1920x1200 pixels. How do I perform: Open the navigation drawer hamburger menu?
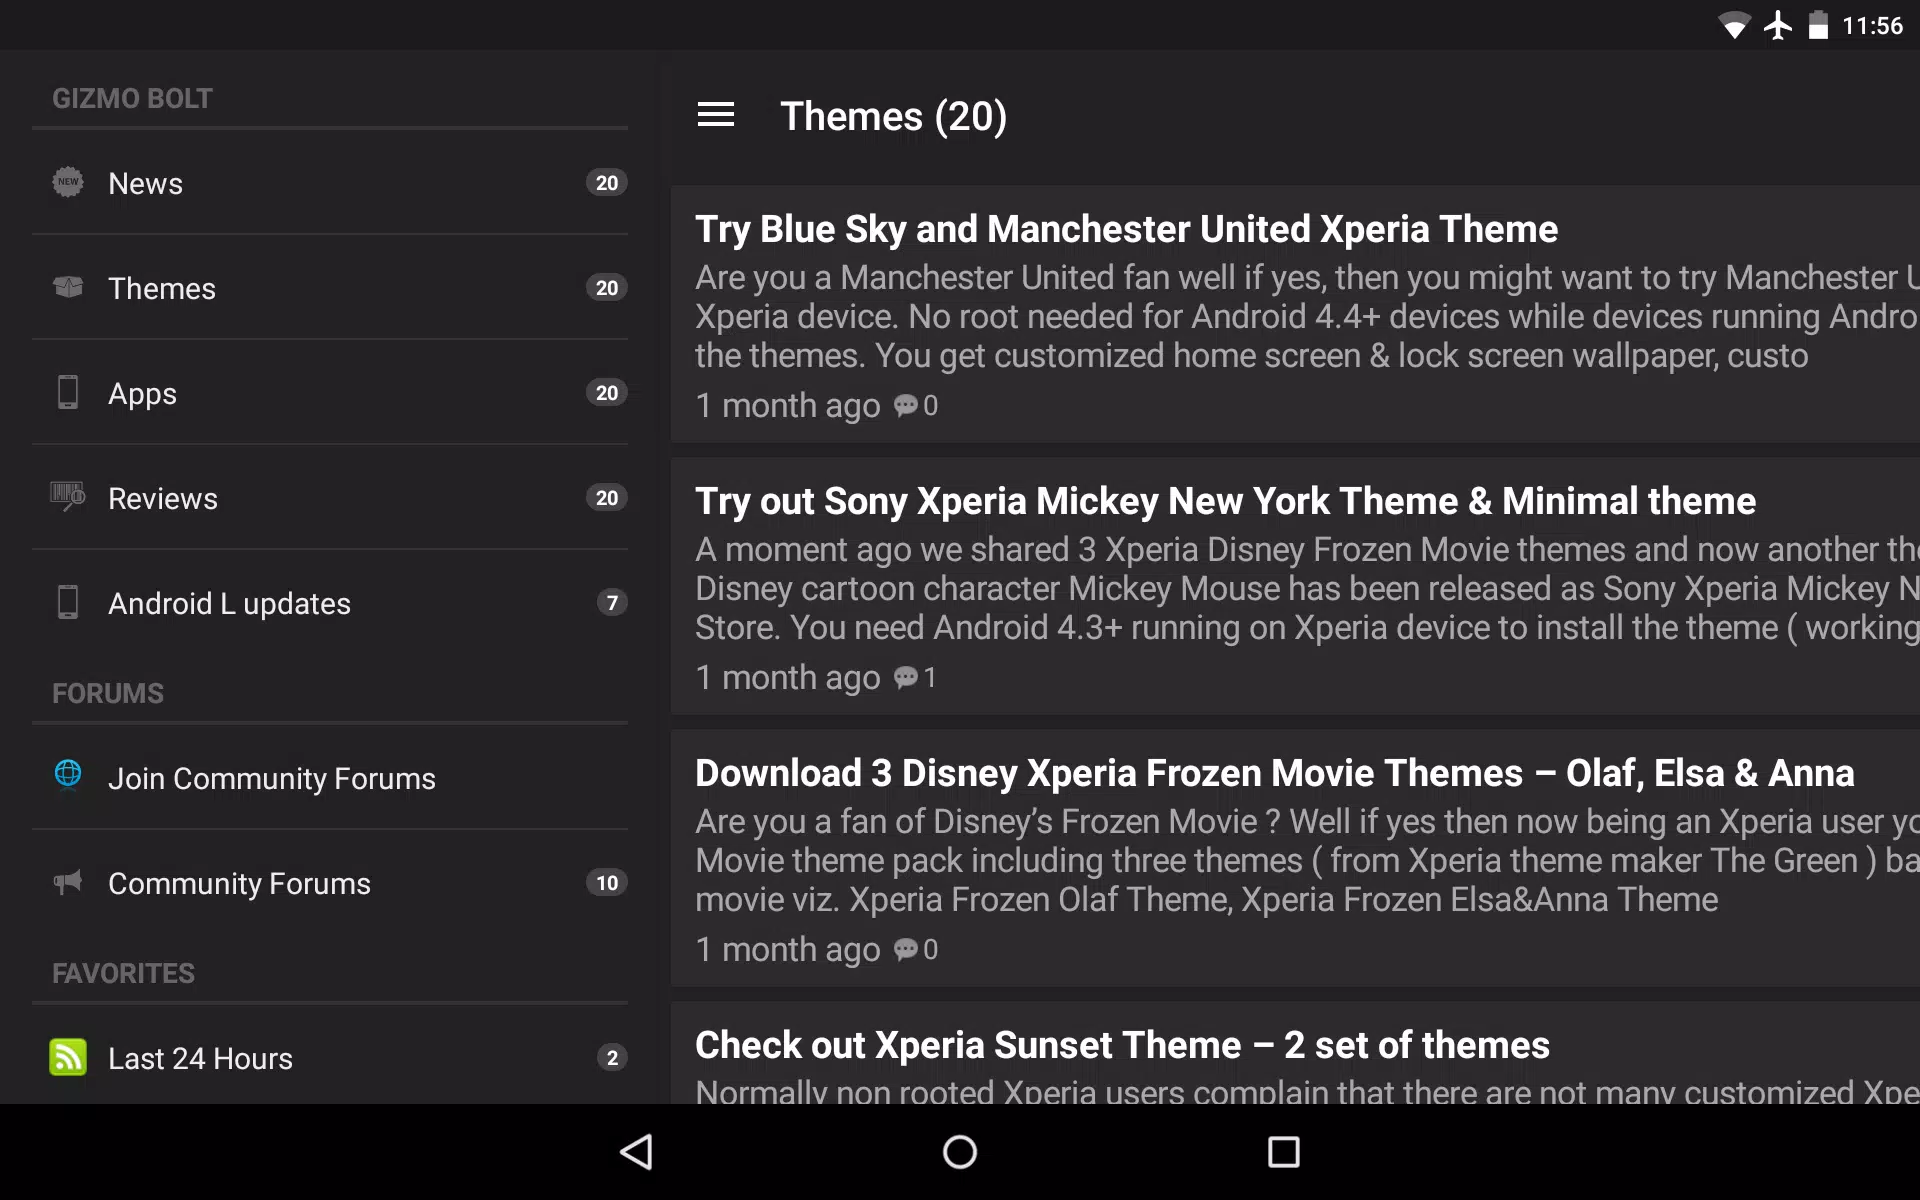coord(716,115)
